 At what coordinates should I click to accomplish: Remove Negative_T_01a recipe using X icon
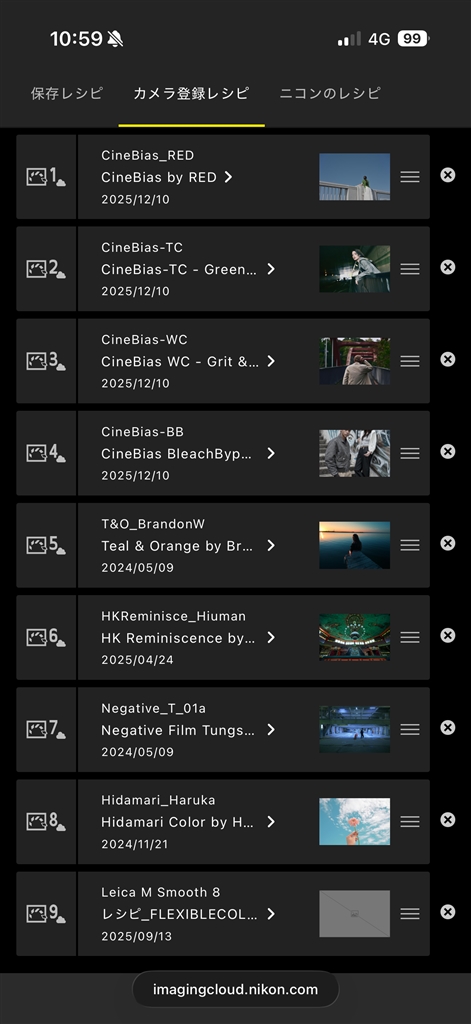point(447,728)
